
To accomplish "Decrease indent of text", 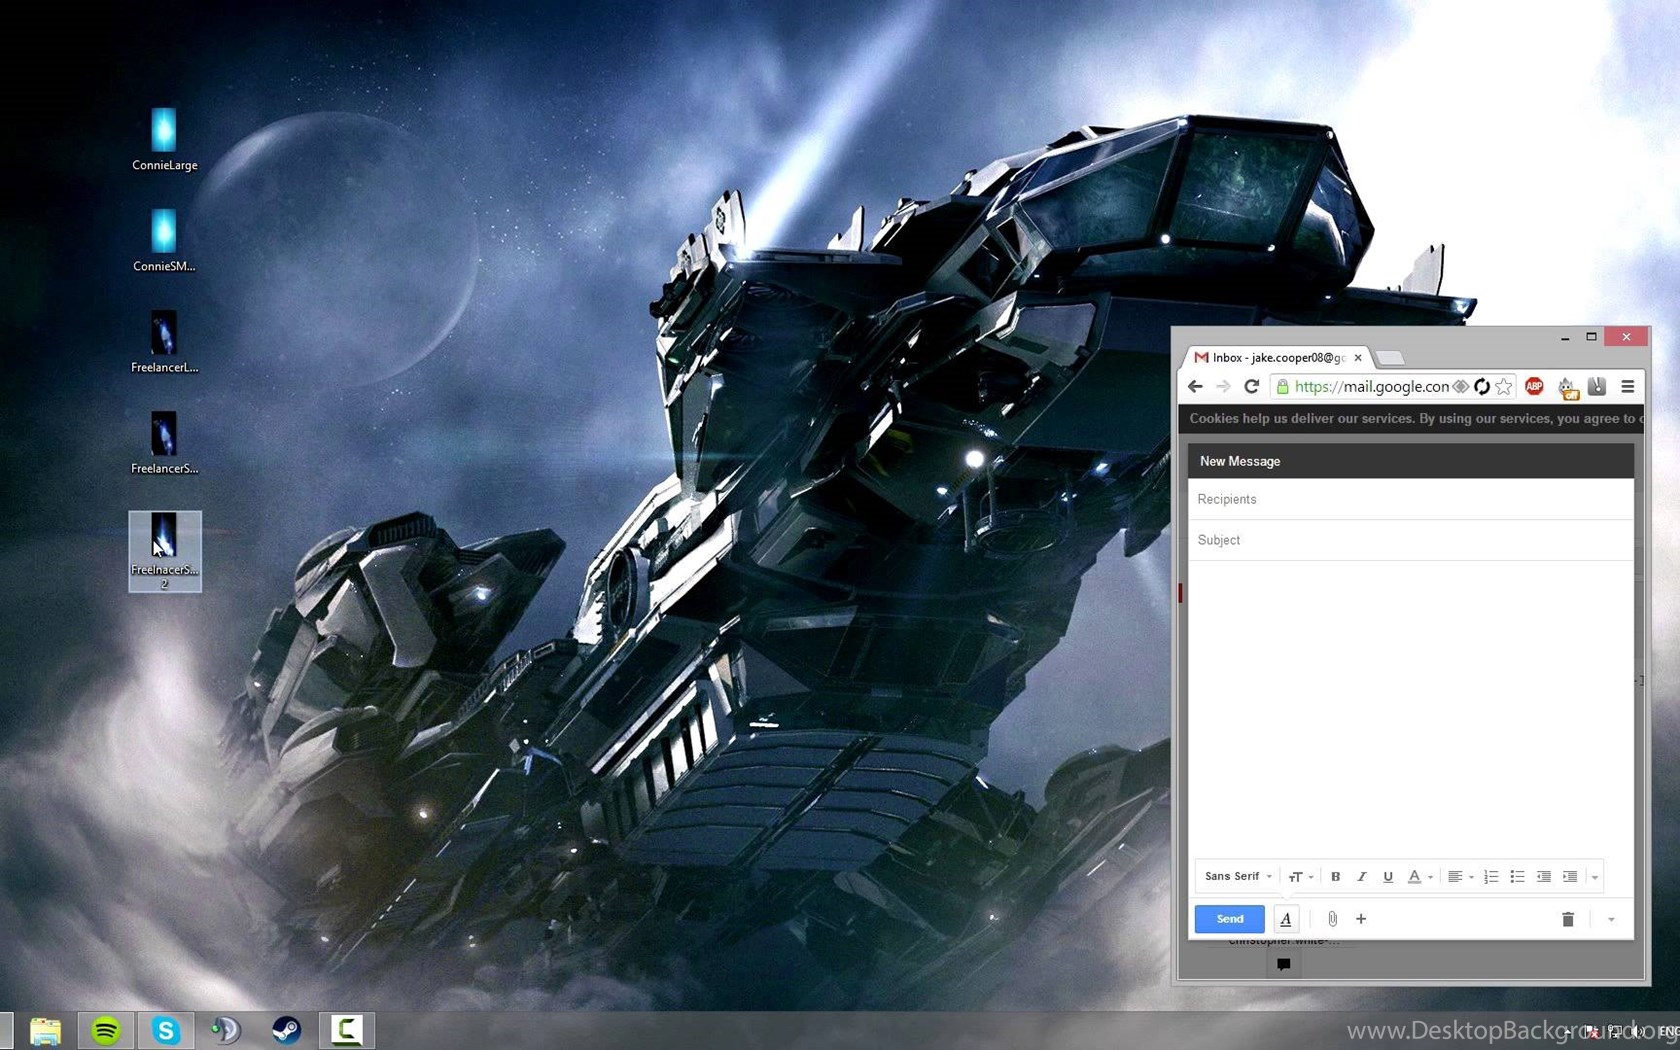I will pos(1543,877).
